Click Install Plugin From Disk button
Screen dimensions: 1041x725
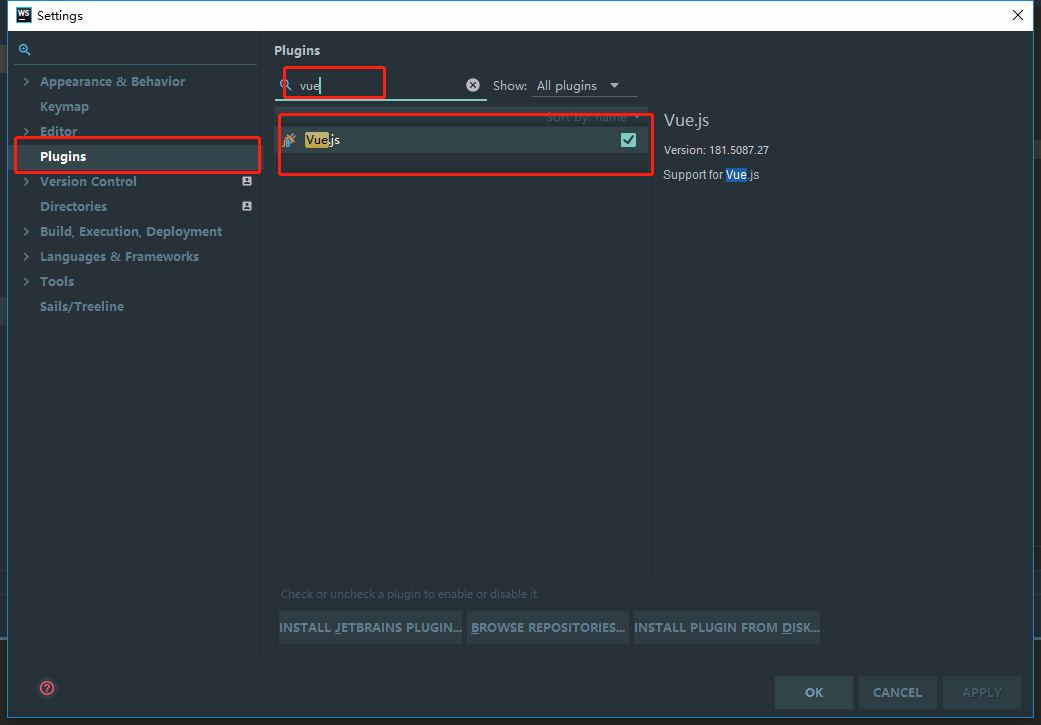727,628
